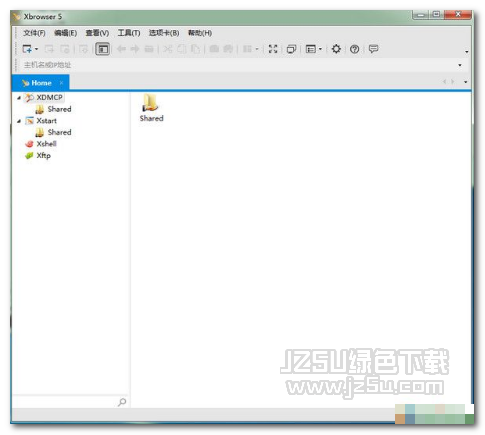The width and height of the screenshot is (485, 435).
Task: Open the 帮助(H) menu
Action: click(x=200, y=33)
